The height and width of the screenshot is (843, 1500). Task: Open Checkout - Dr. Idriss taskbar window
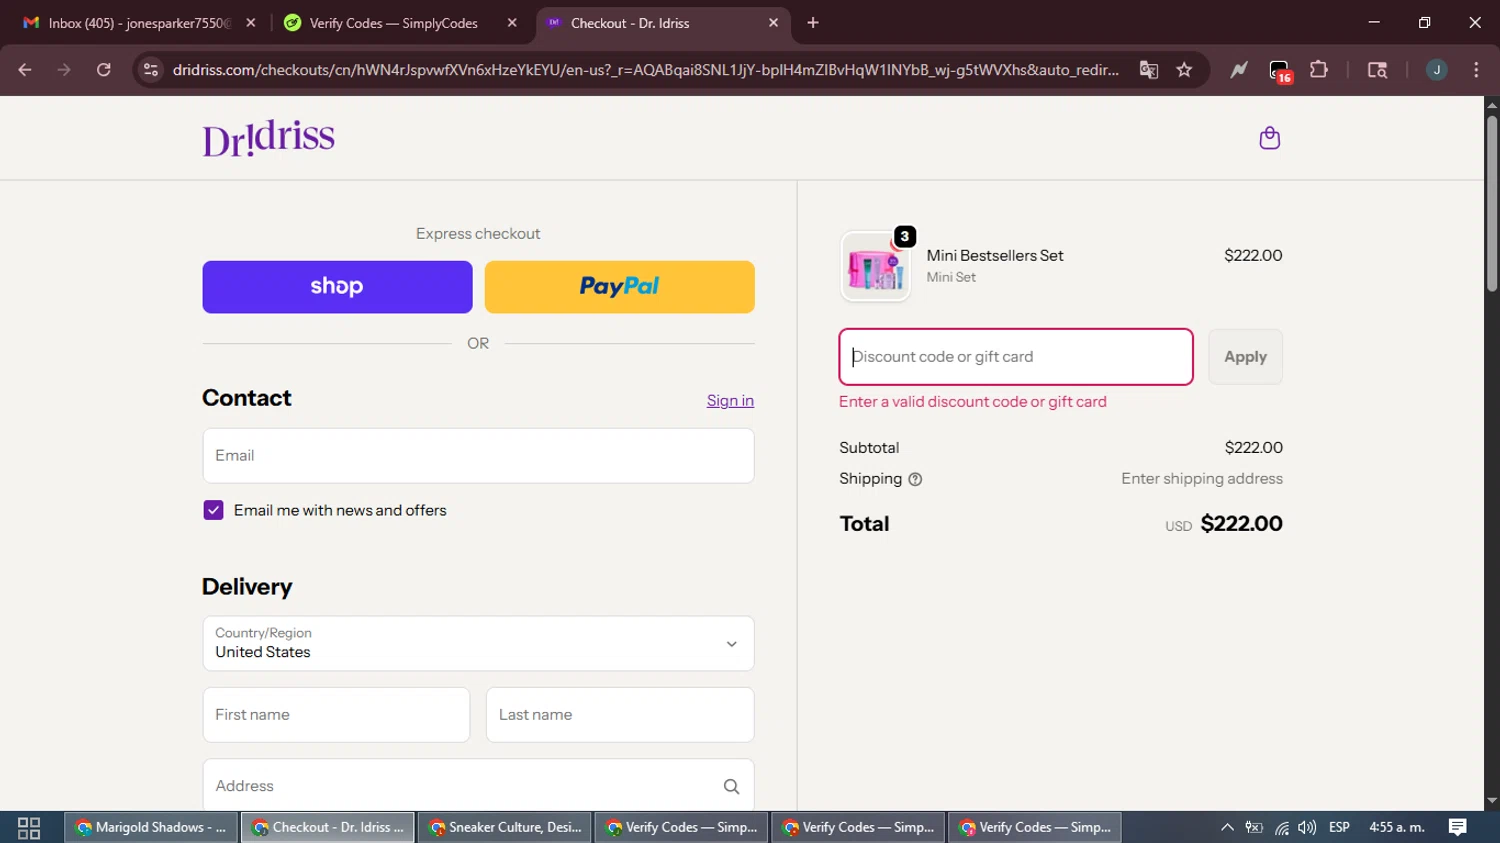click(x=328, y=827)
